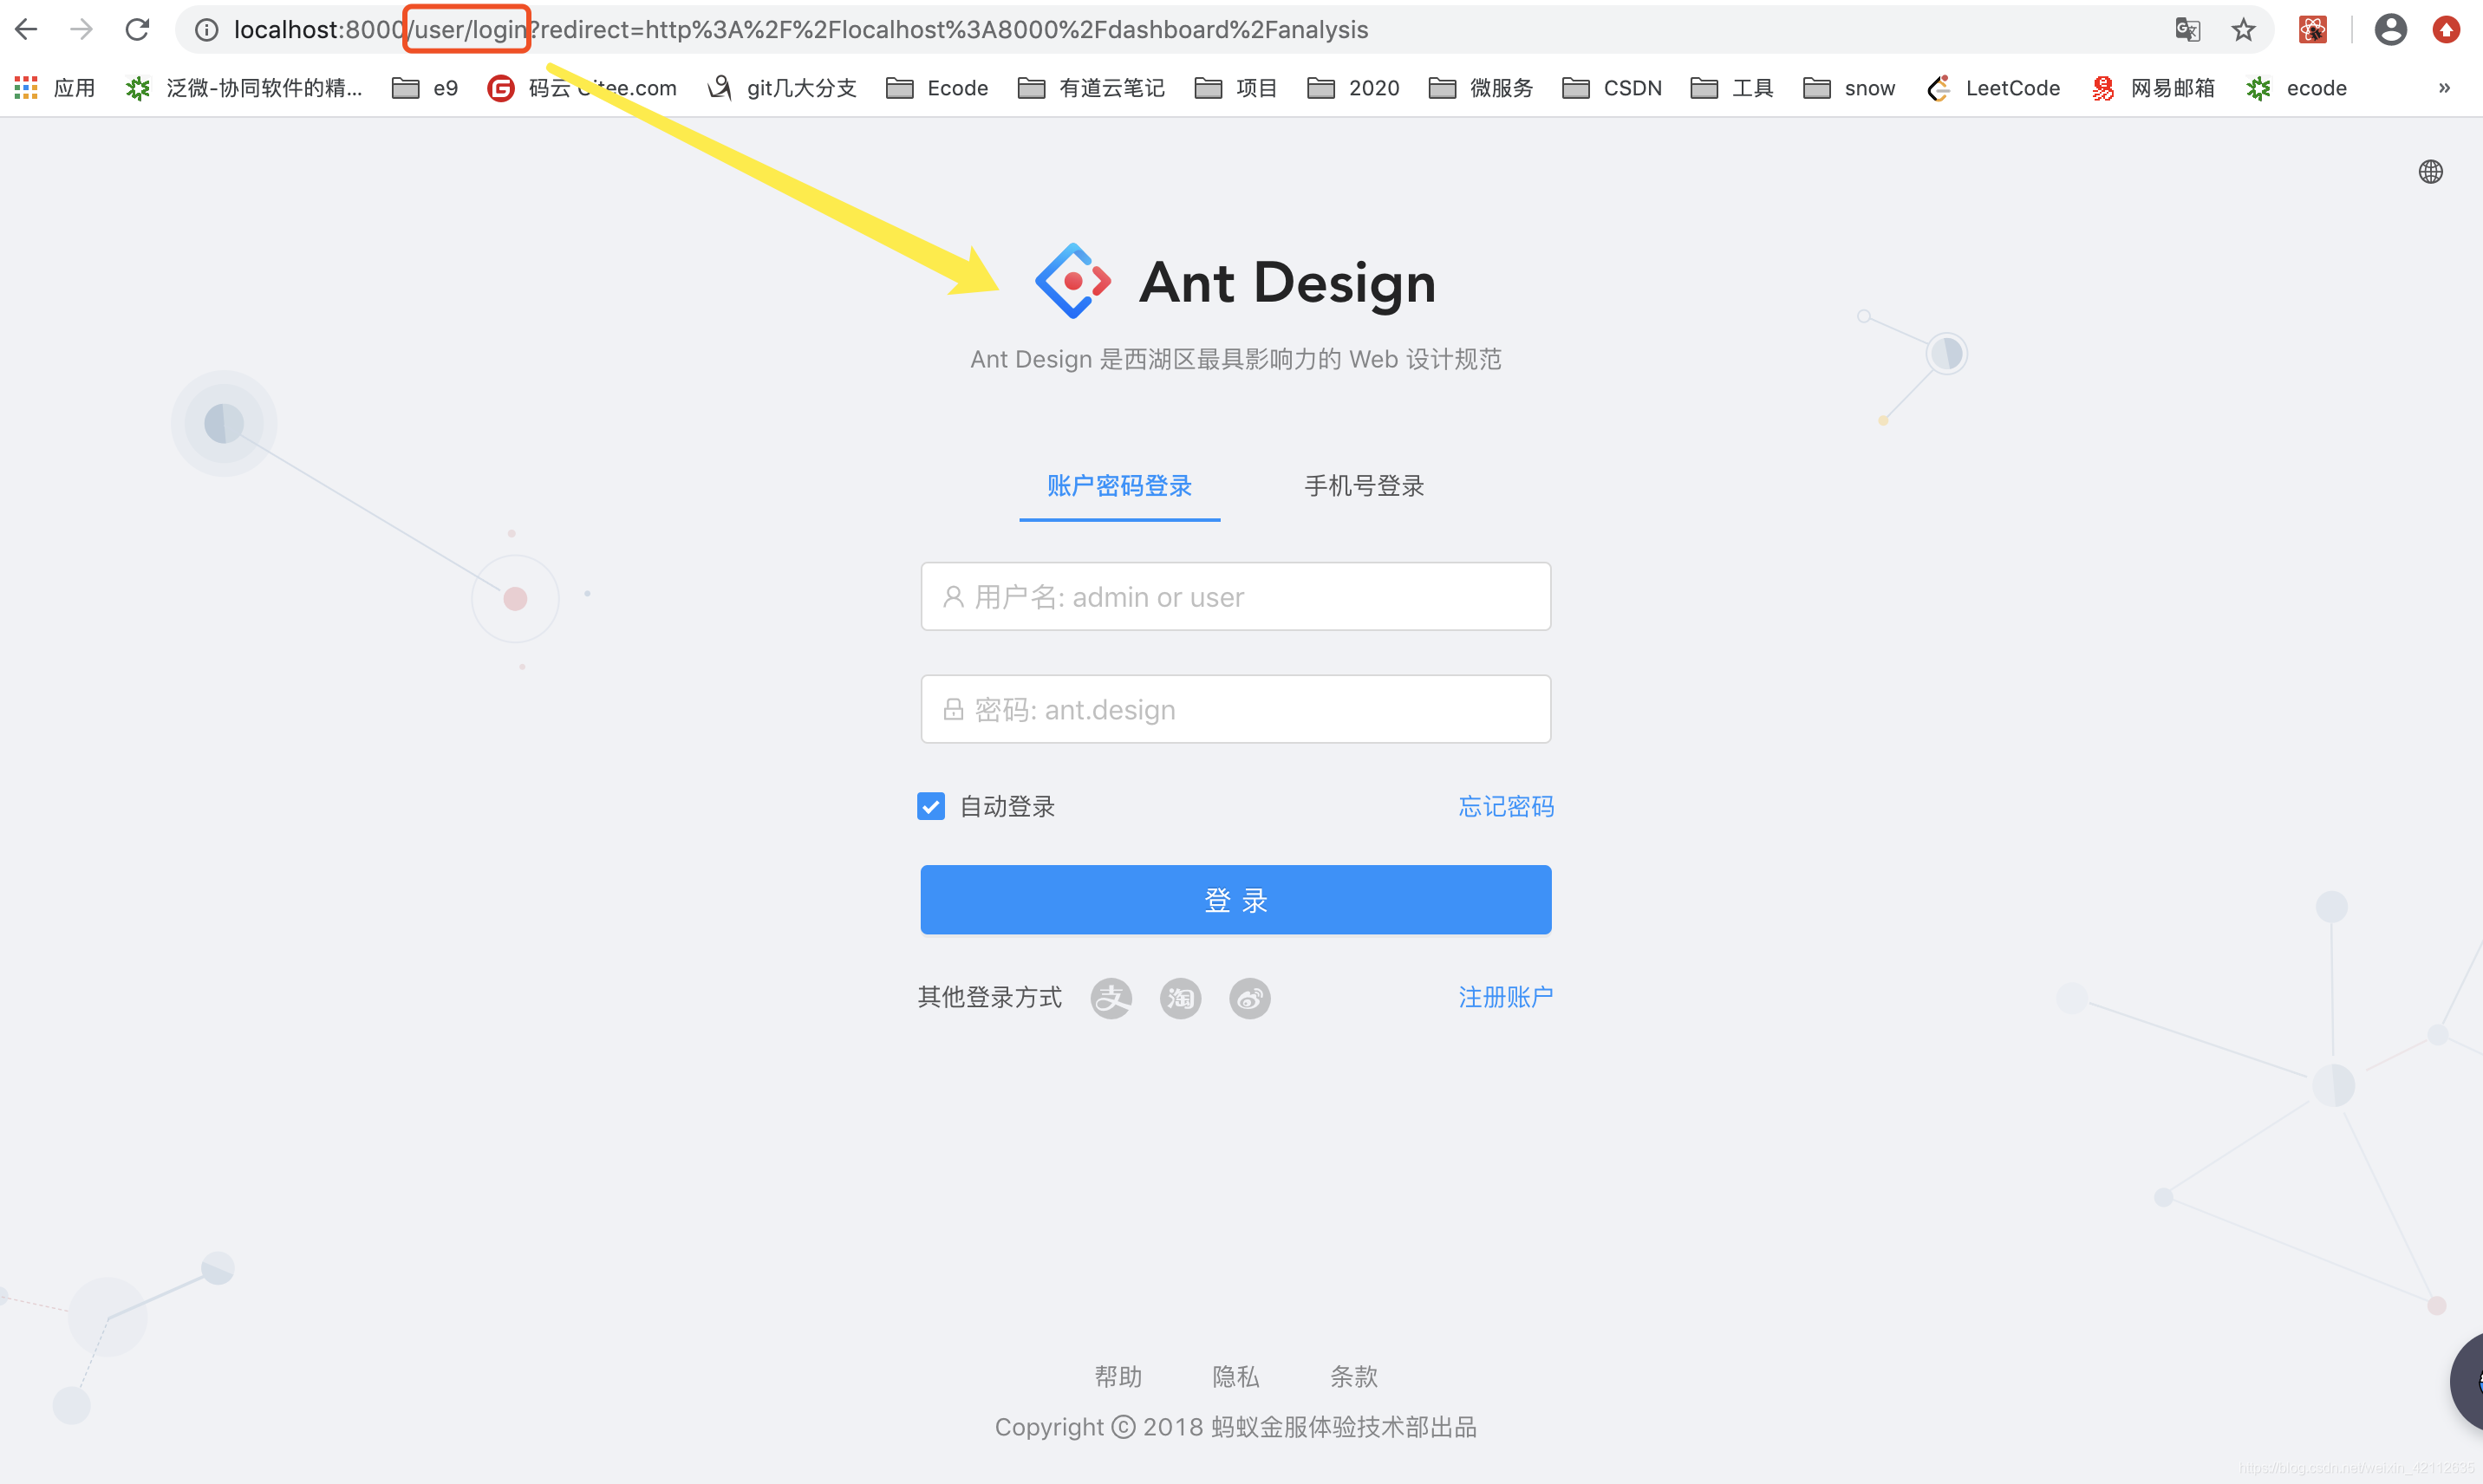
Task: Click the 忘记密码 link
Action: coord(1506,806)
